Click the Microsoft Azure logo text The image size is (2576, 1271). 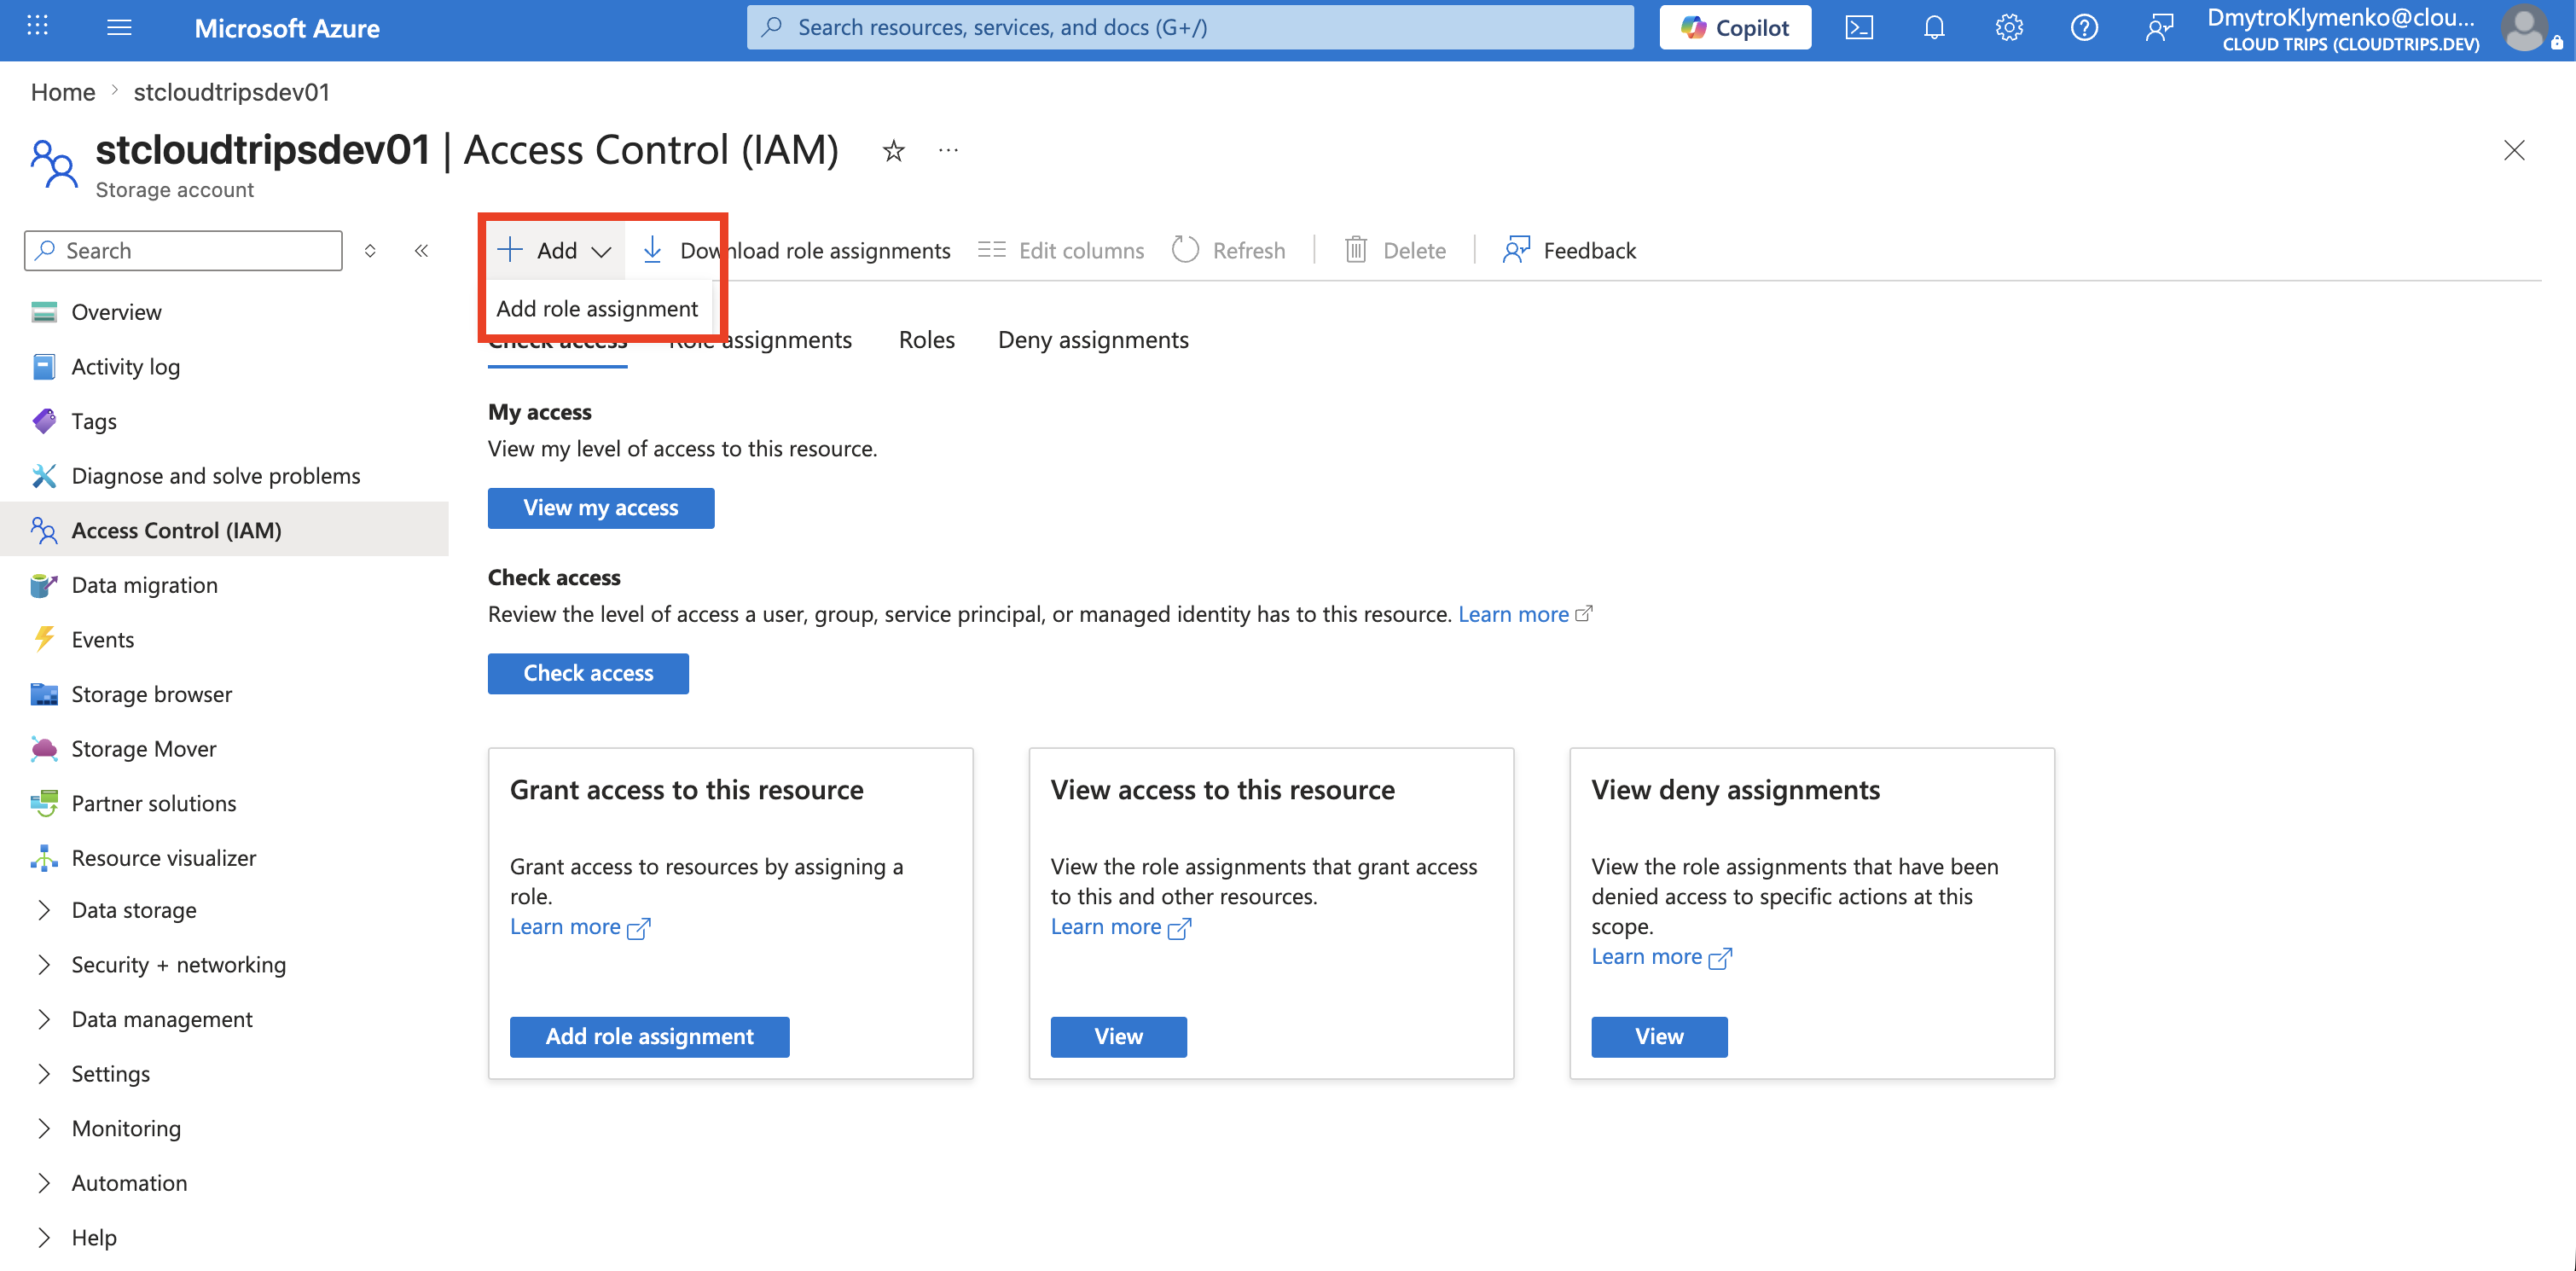[x=287, y=28]
